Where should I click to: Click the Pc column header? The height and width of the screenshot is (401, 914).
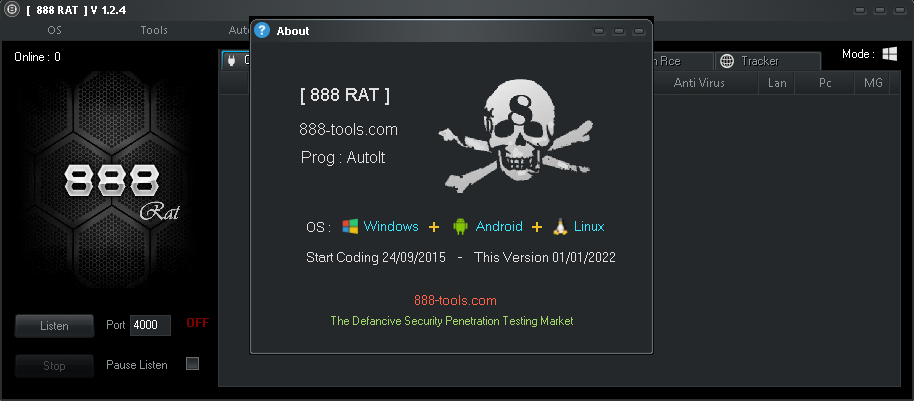[825, 83]
